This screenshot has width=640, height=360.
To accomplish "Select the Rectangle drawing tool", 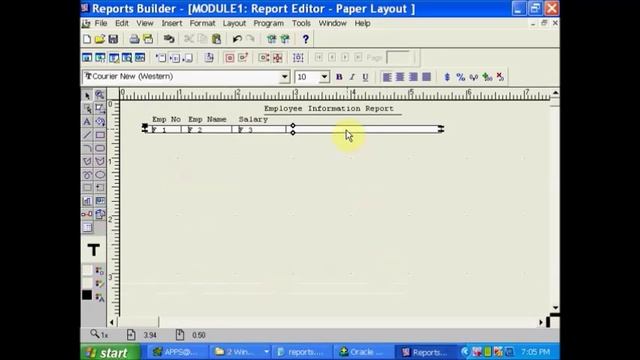I will pyautogui.click(x=100, y=135).
